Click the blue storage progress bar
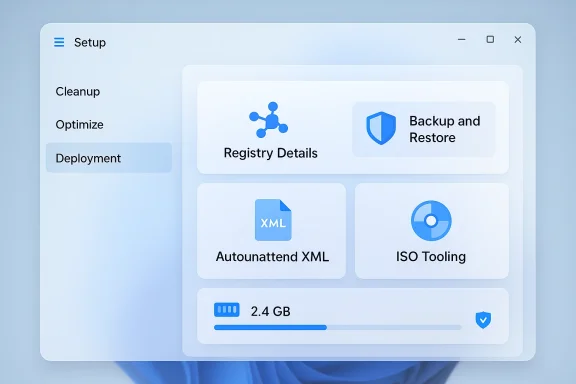The width and height of the screenshot is (576, 384). point(270,327)
